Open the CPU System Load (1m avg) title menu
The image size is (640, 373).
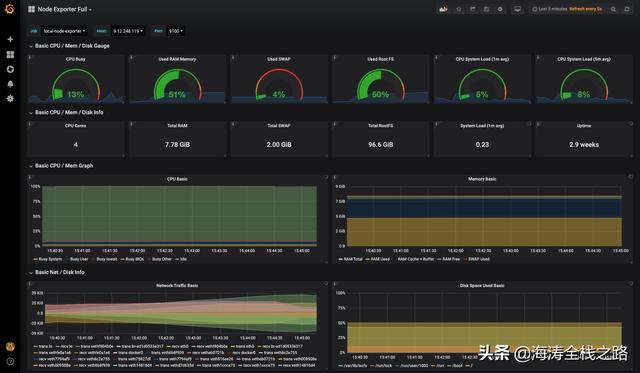coord(482,59)
